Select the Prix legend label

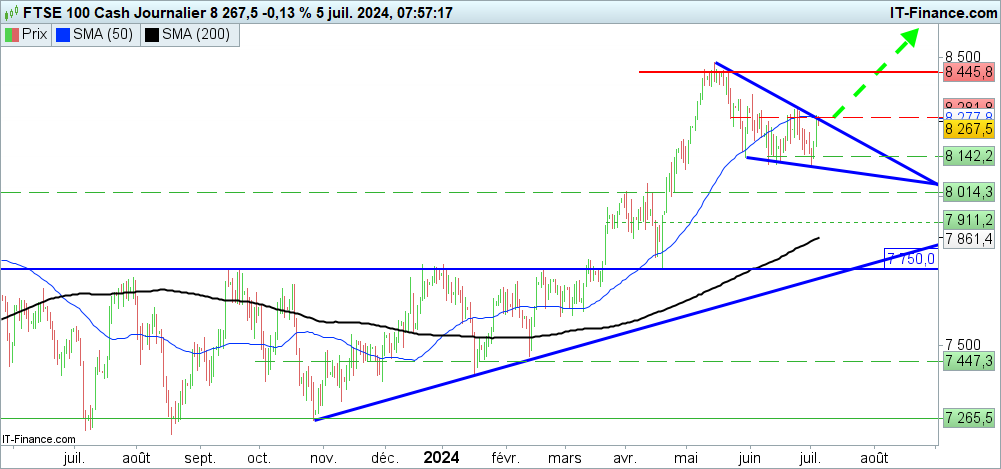pyautogui.click(x=35, y=35)
